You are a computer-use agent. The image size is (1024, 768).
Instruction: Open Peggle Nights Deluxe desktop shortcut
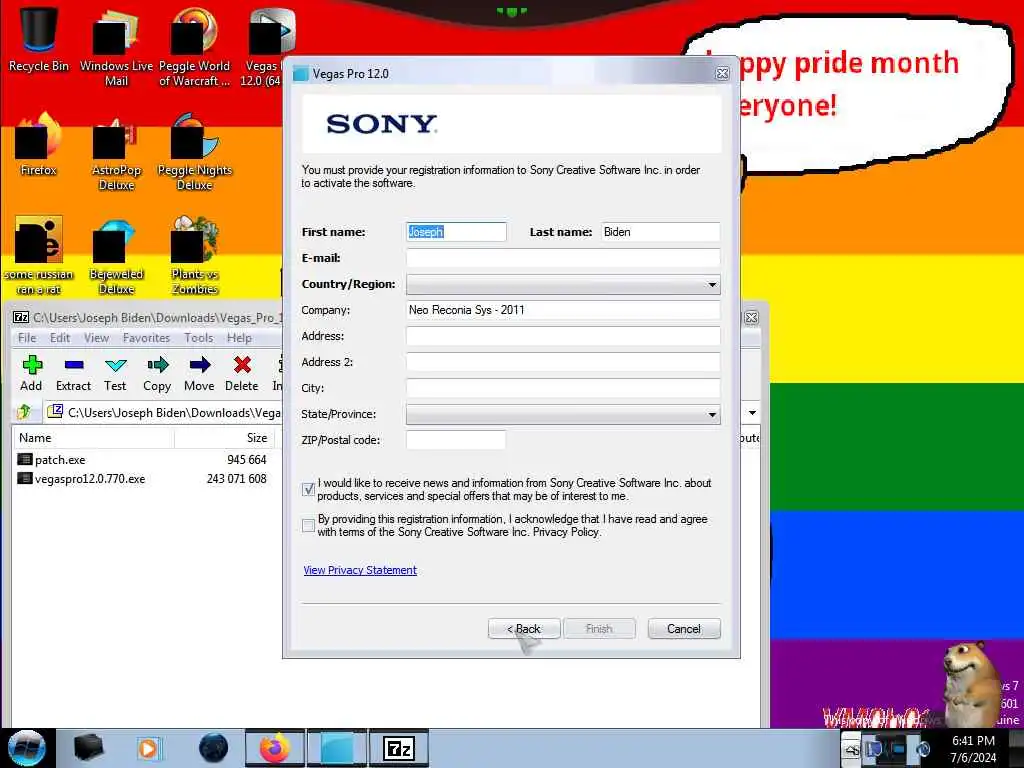pos(195,152)
